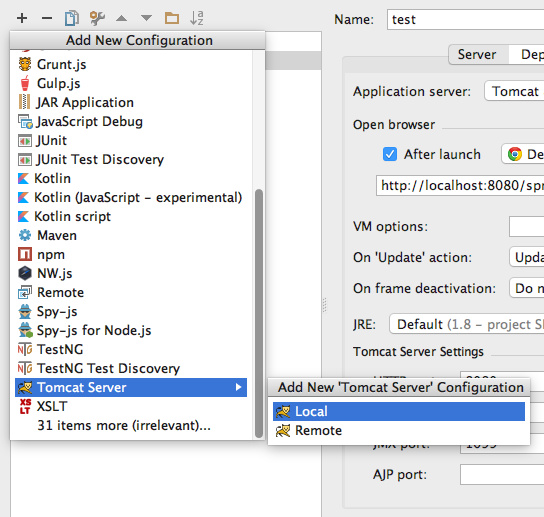
Task: Click the npm logo icon
Action: pos(25,254)
